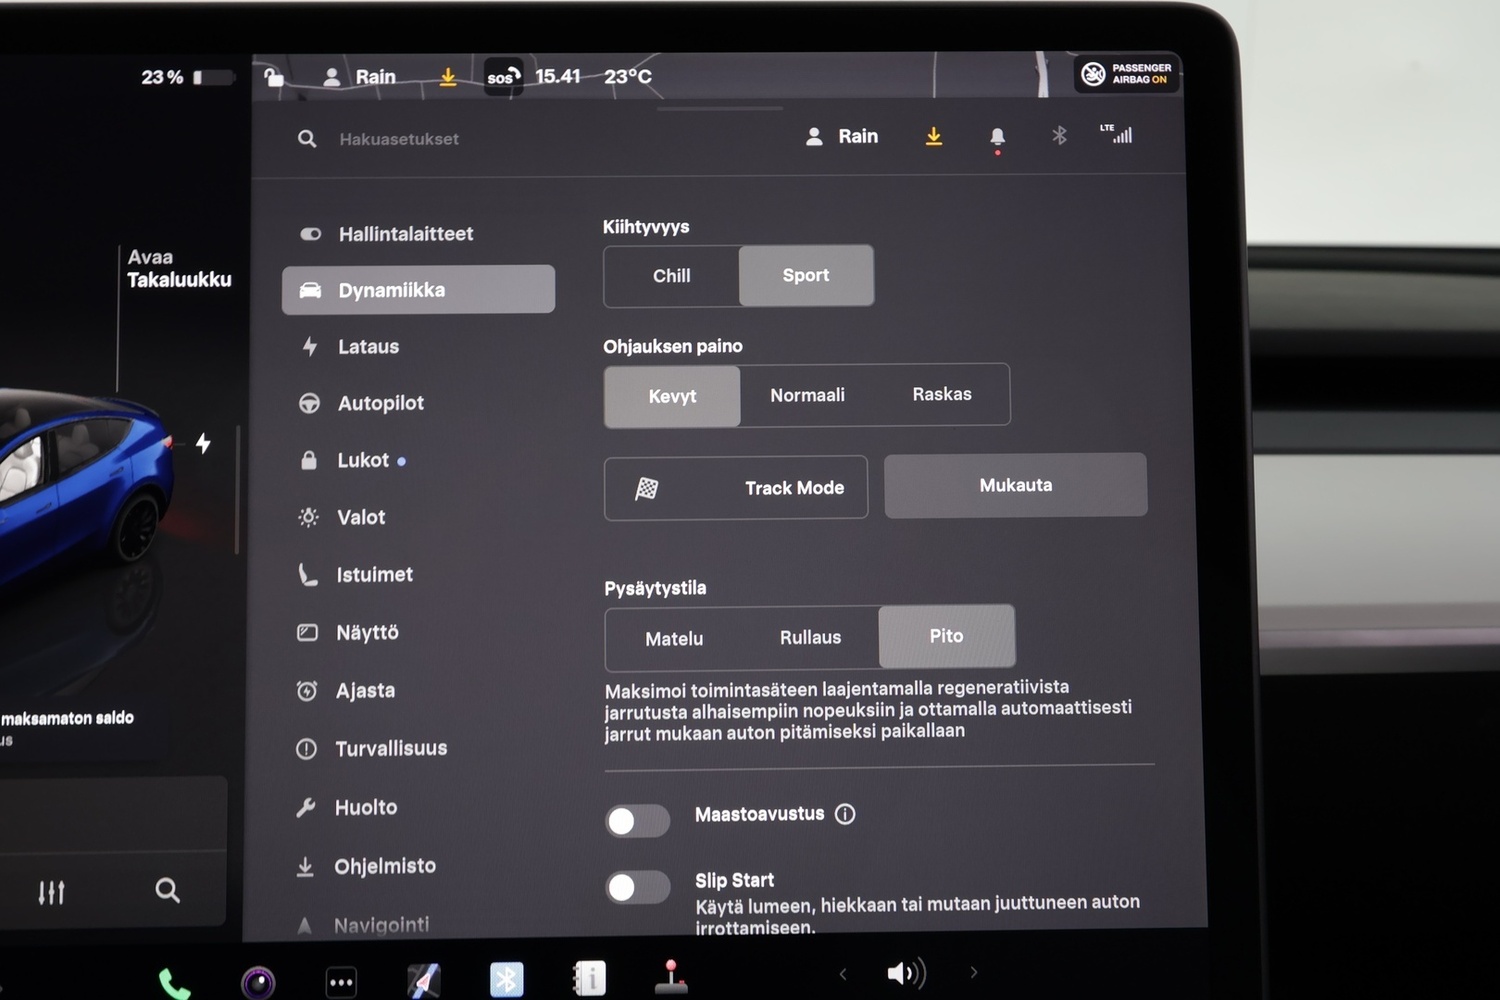
Task: Select Matelu stopping mode
Action: pos(674,638)
